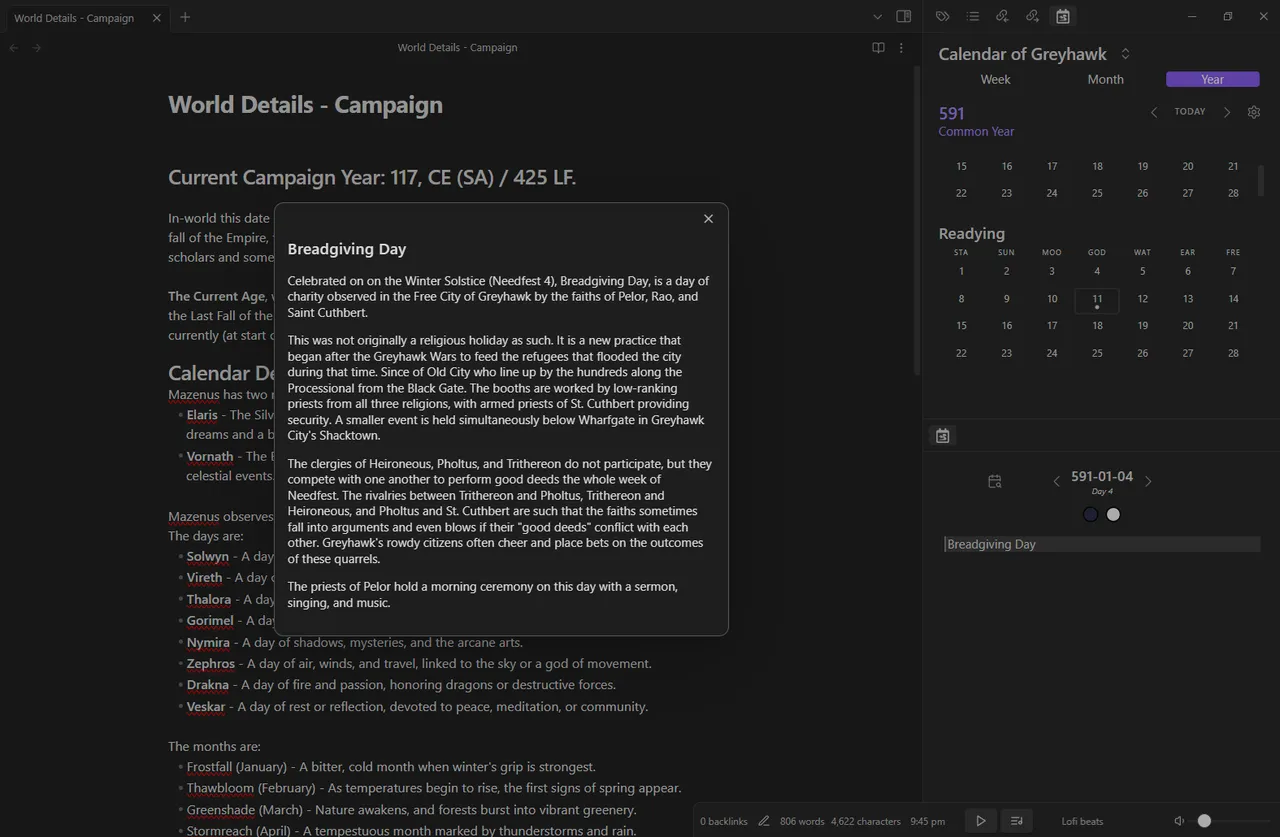Open the Tags pane icon

pyautogui.click(x=942, y=16)
